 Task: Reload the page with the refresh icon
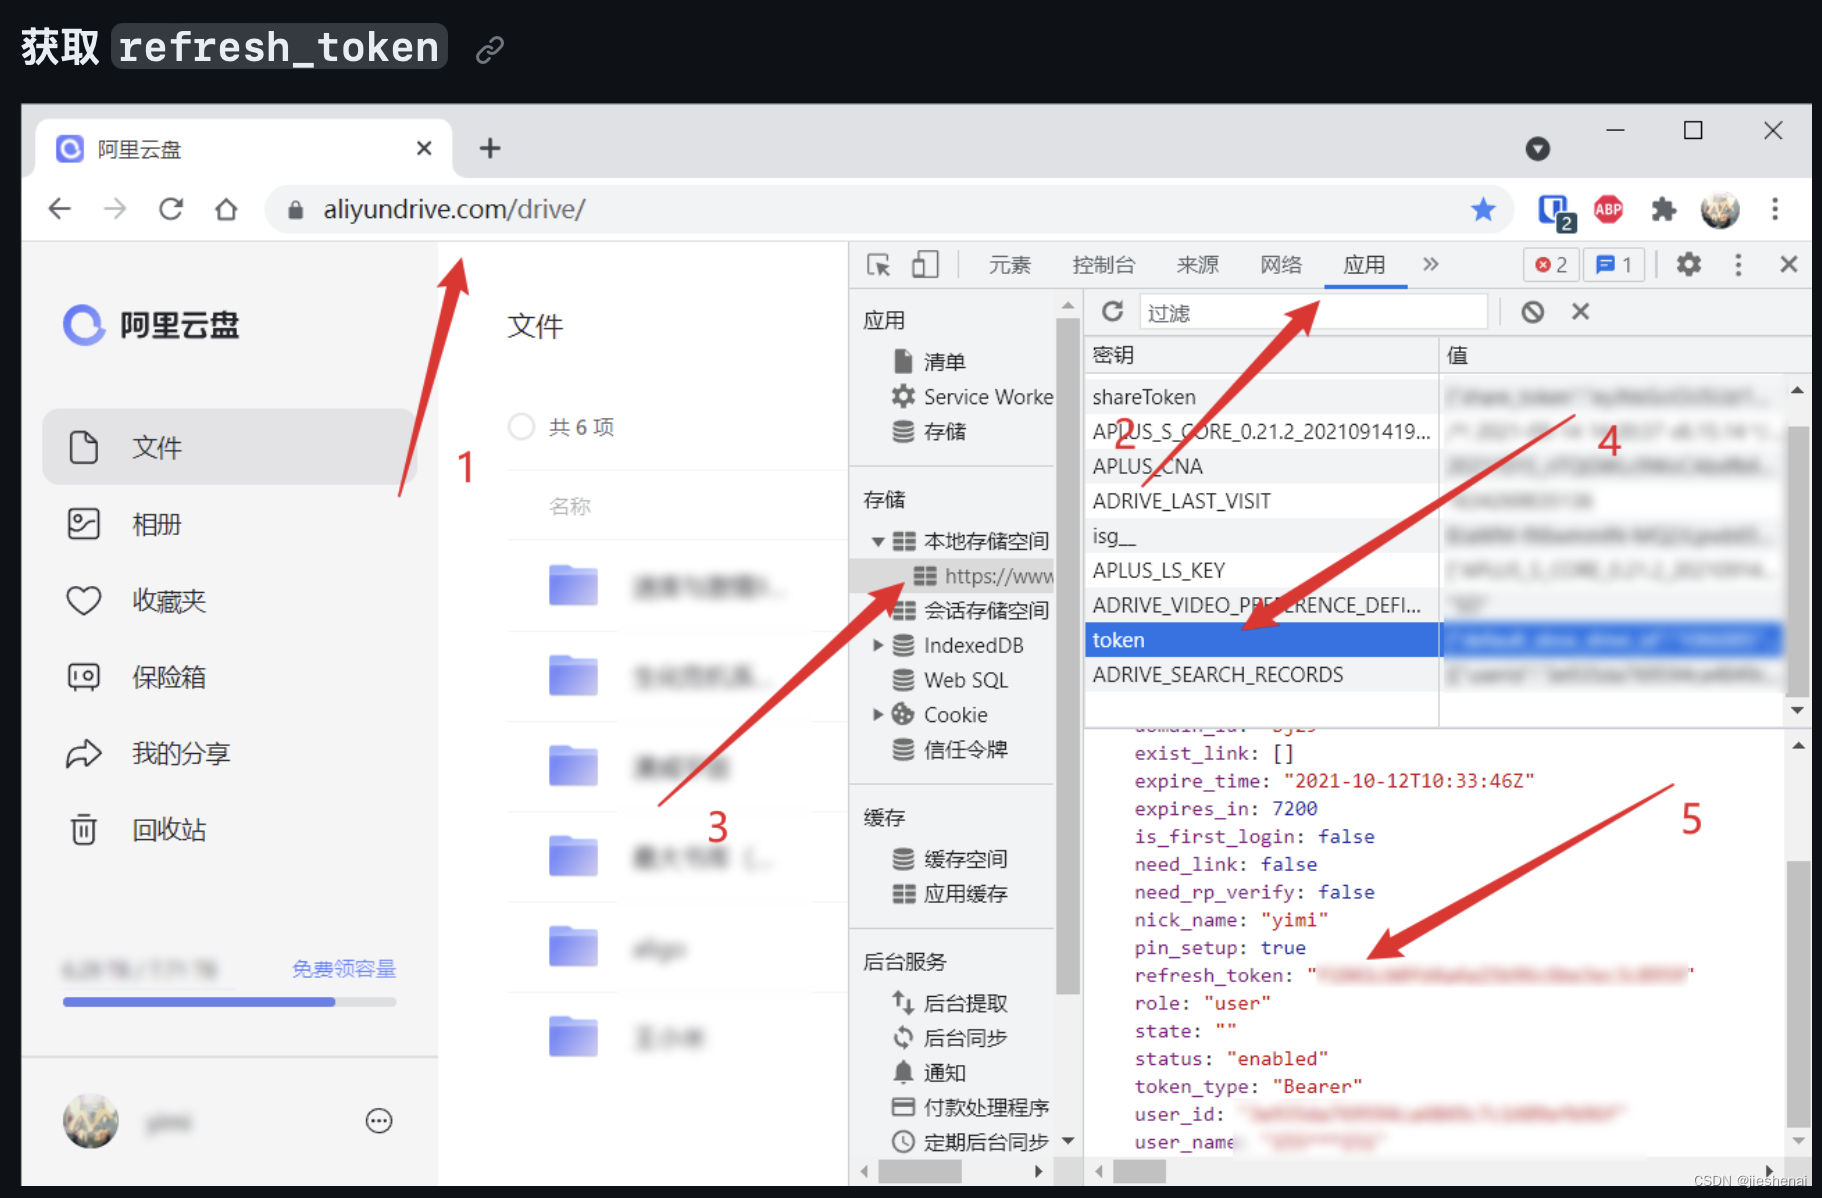point(171,209)
